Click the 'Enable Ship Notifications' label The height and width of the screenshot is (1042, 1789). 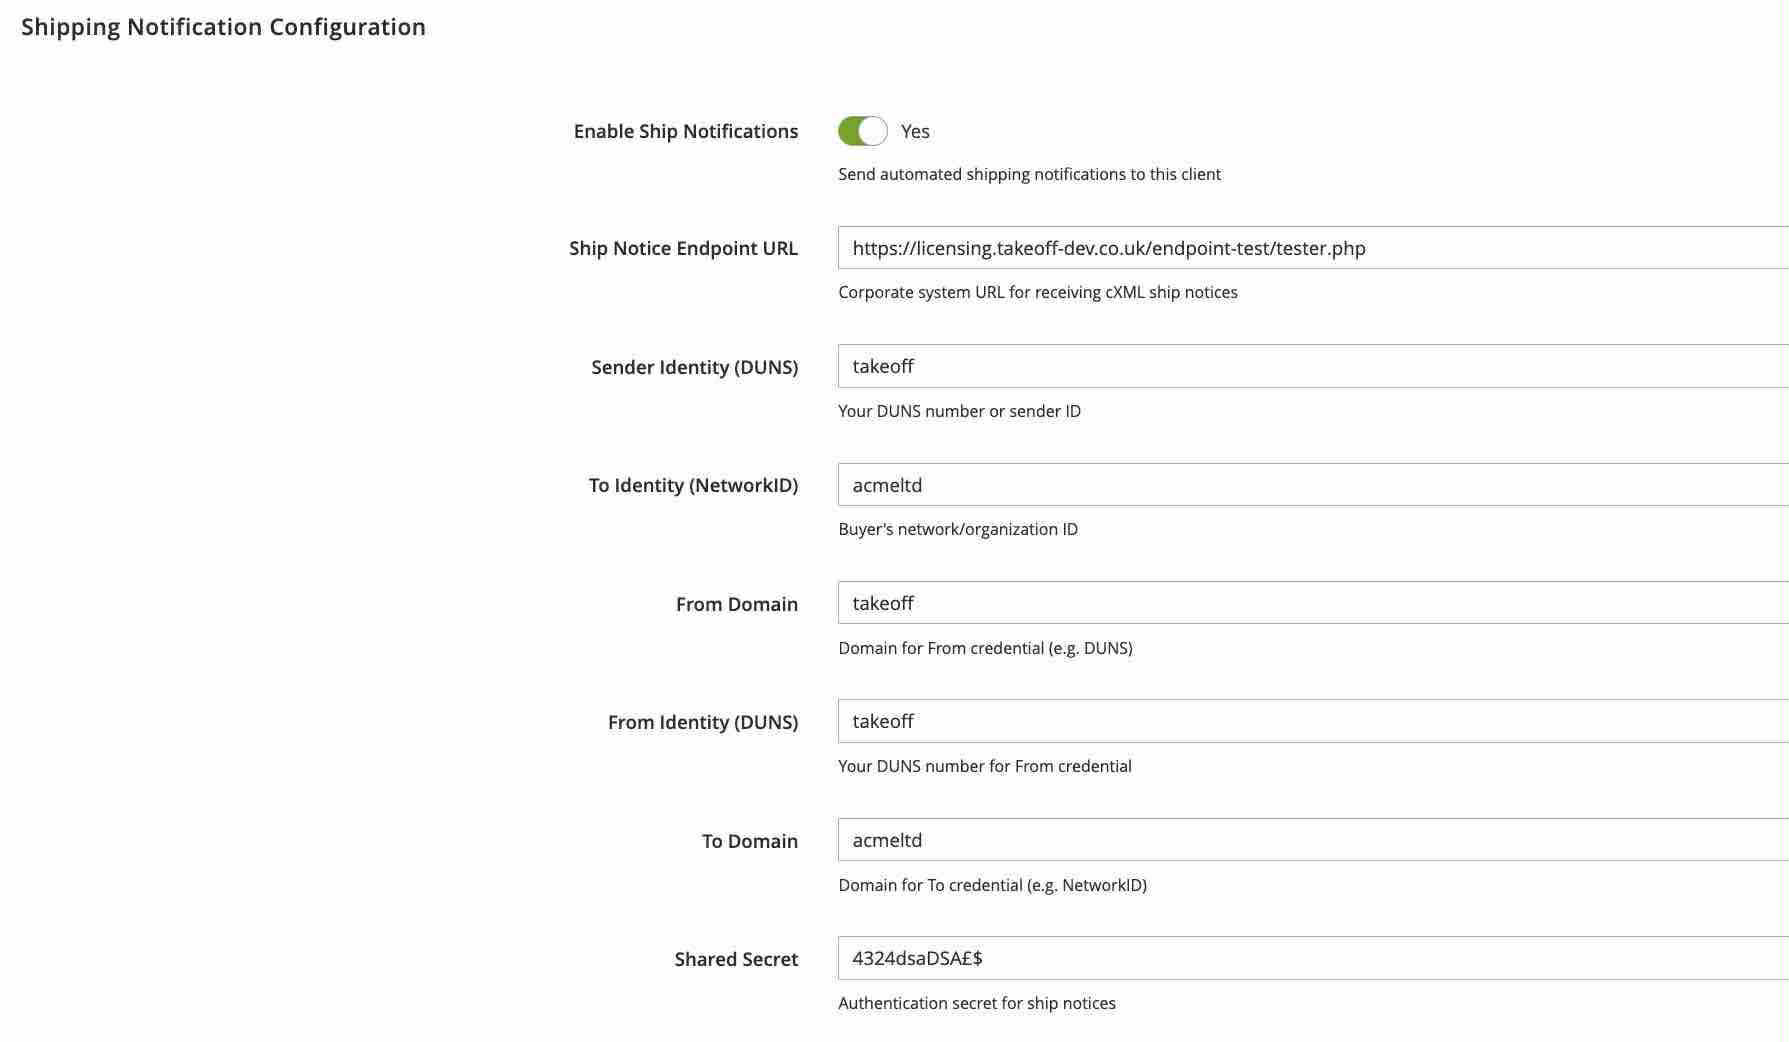coord(685,131)
